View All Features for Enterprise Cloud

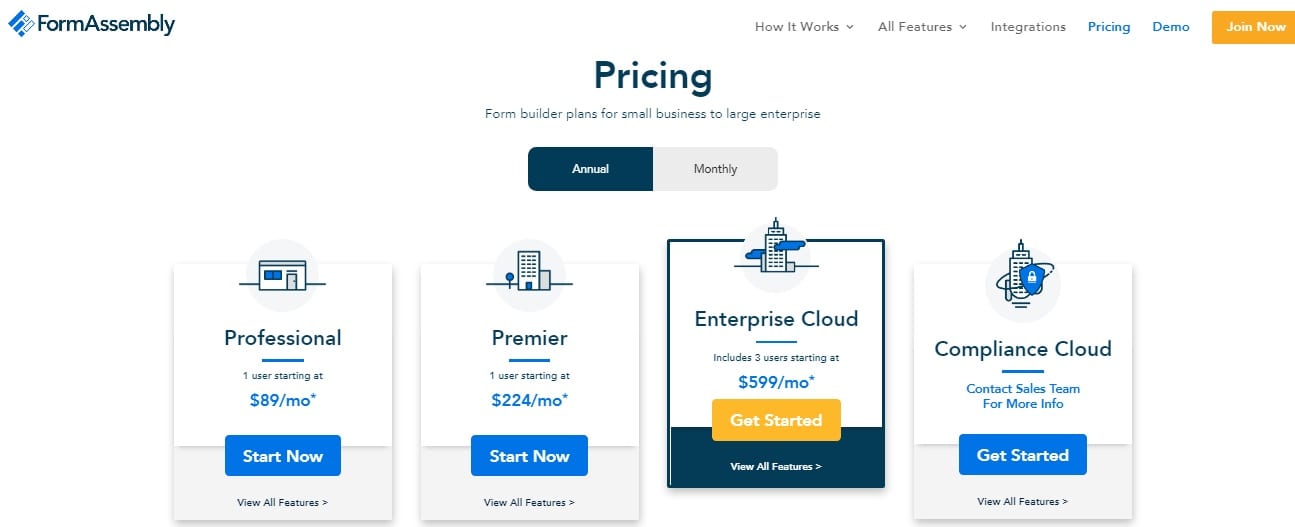pos(776,467)
